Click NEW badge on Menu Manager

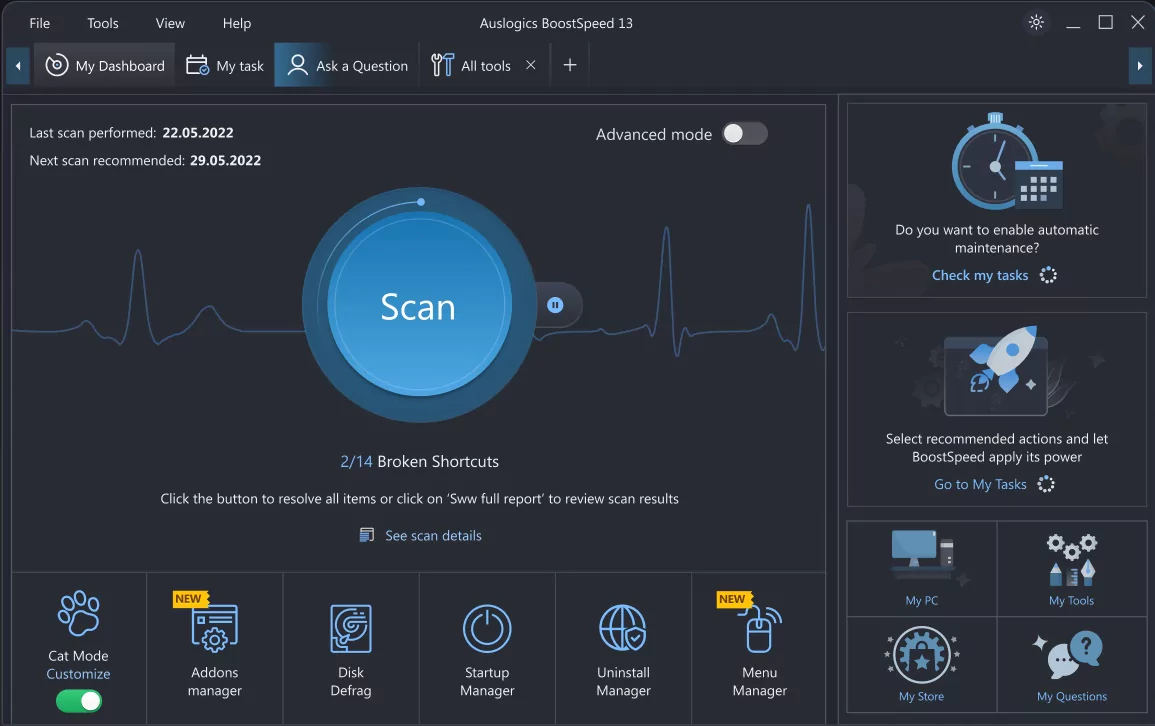click(734, 599)
